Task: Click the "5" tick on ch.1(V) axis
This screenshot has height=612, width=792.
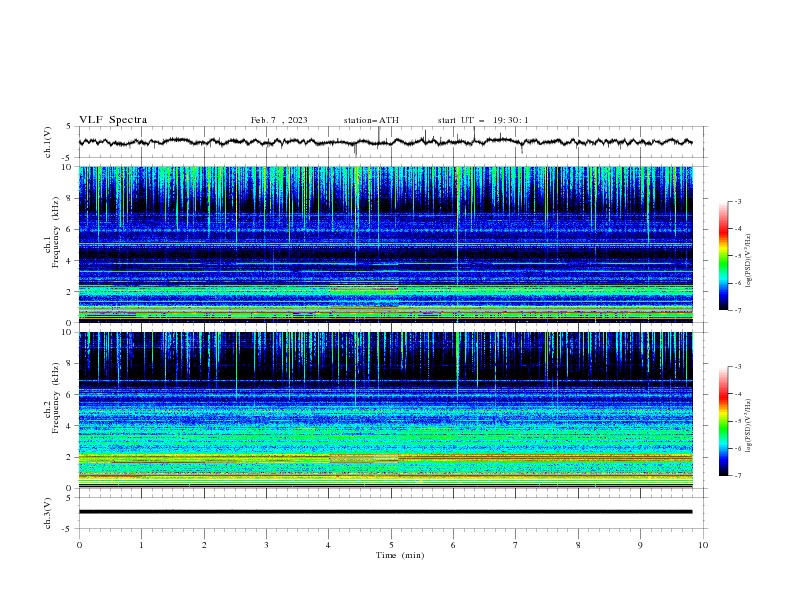Action: (69, 126)
